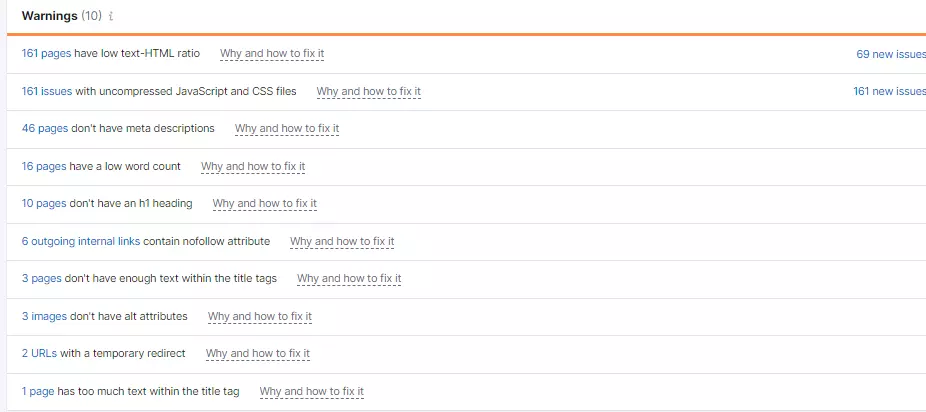This screenshot has width=926, height=412.
Task: Click the 161 new issues link
Action: (x=888, y=91)
